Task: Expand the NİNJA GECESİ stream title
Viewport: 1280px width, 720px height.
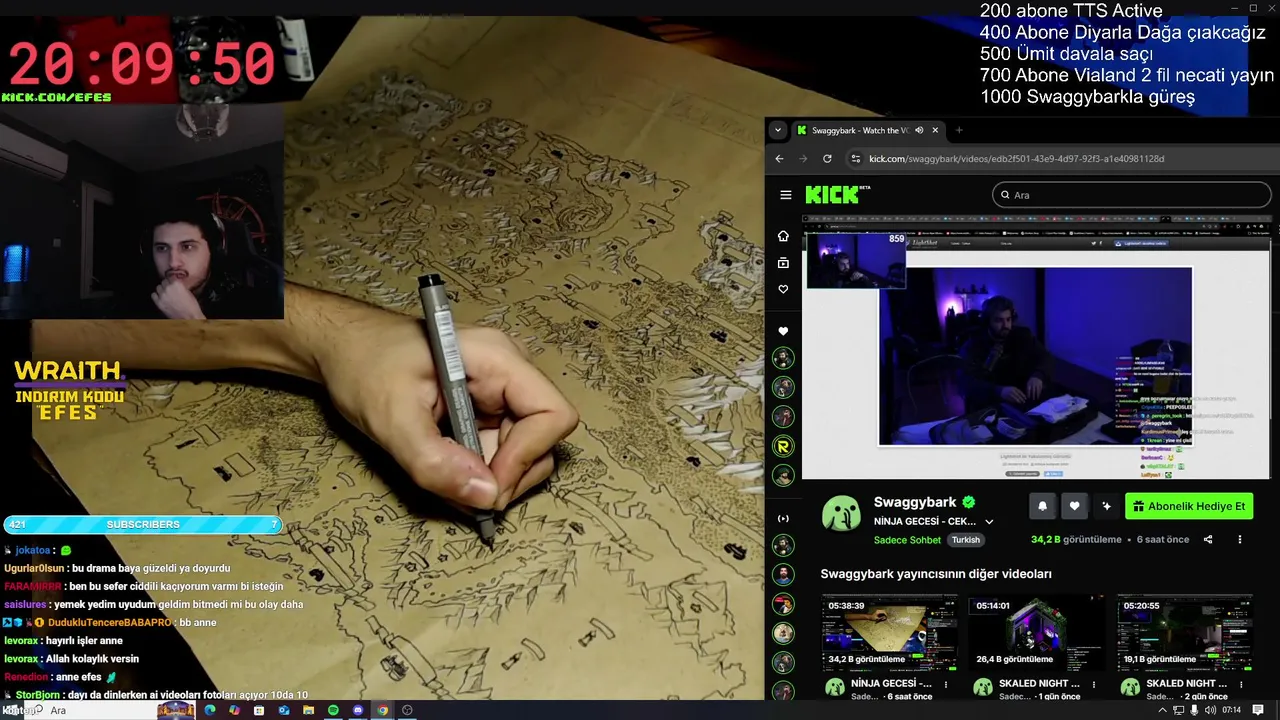Action: pyautogui.click(x=989, y=521)
